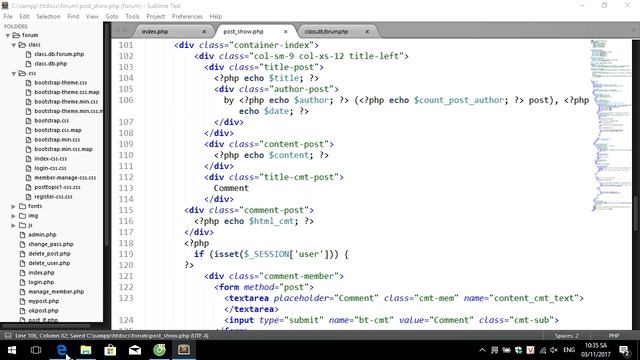Open index-css.css file

click(x=51, y=159)
